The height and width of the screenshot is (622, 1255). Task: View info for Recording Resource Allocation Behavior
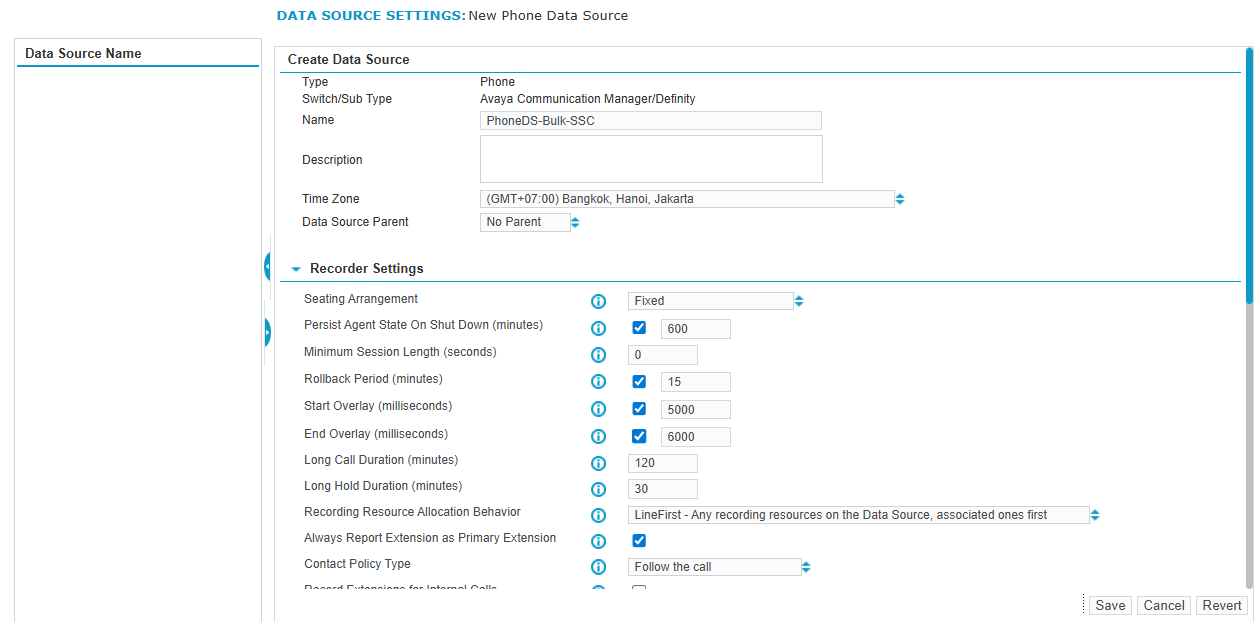599,515
